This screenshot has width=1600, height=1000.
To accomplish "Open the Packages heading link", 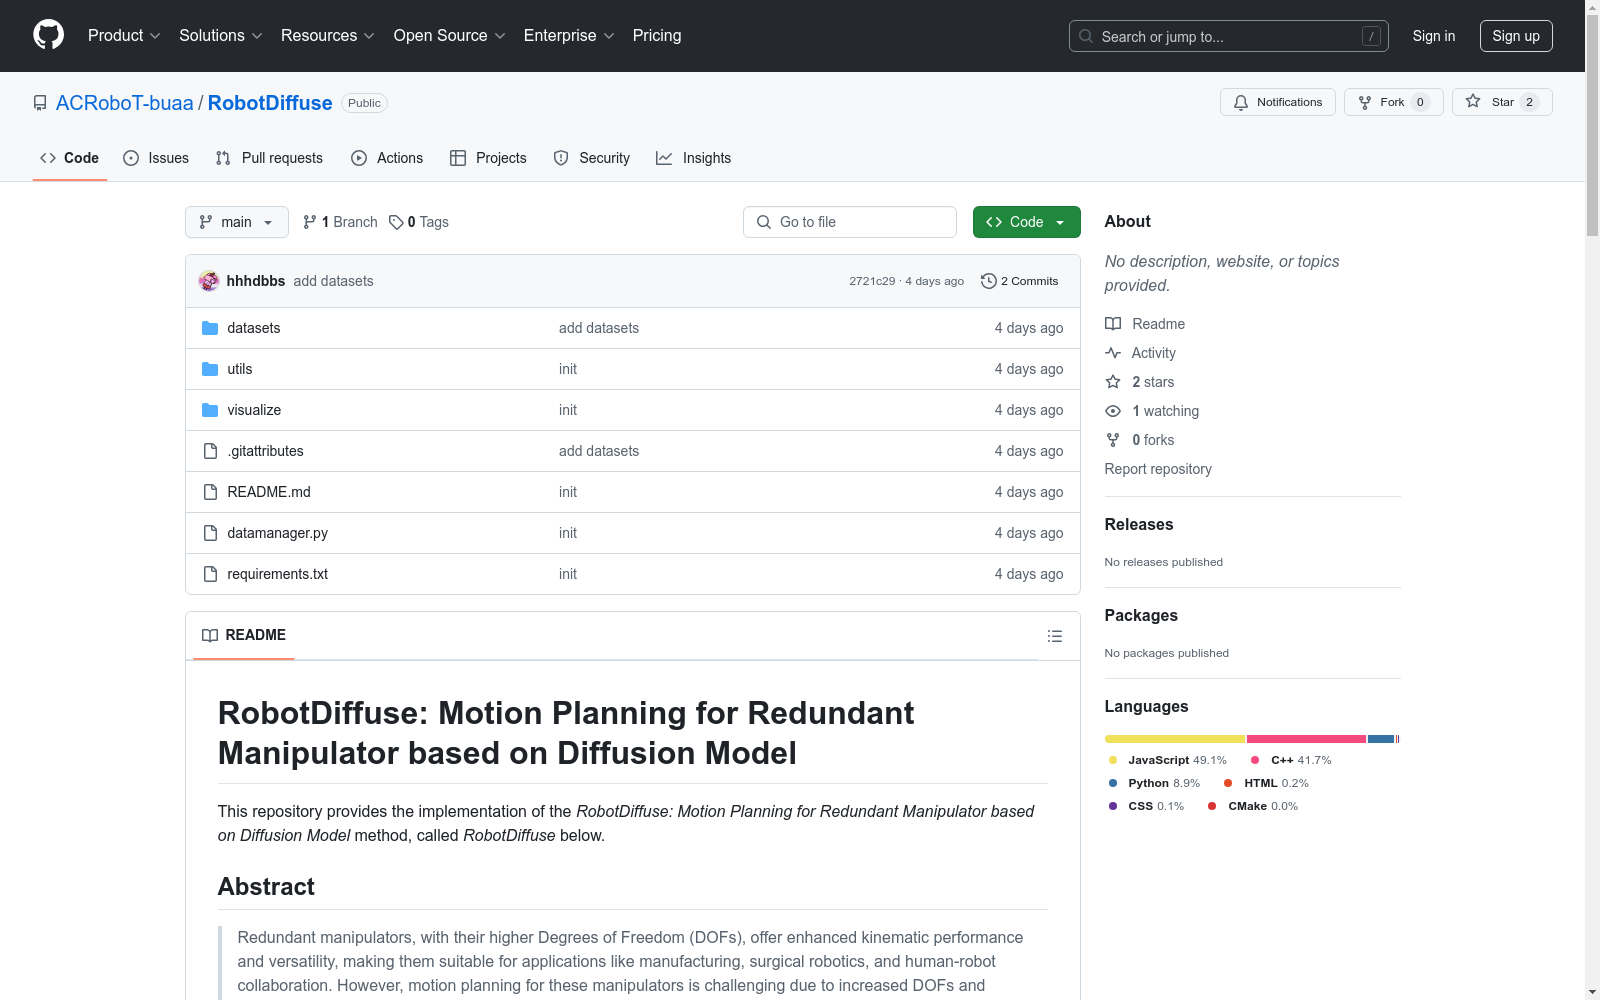I will click(x=1141, y=615).
